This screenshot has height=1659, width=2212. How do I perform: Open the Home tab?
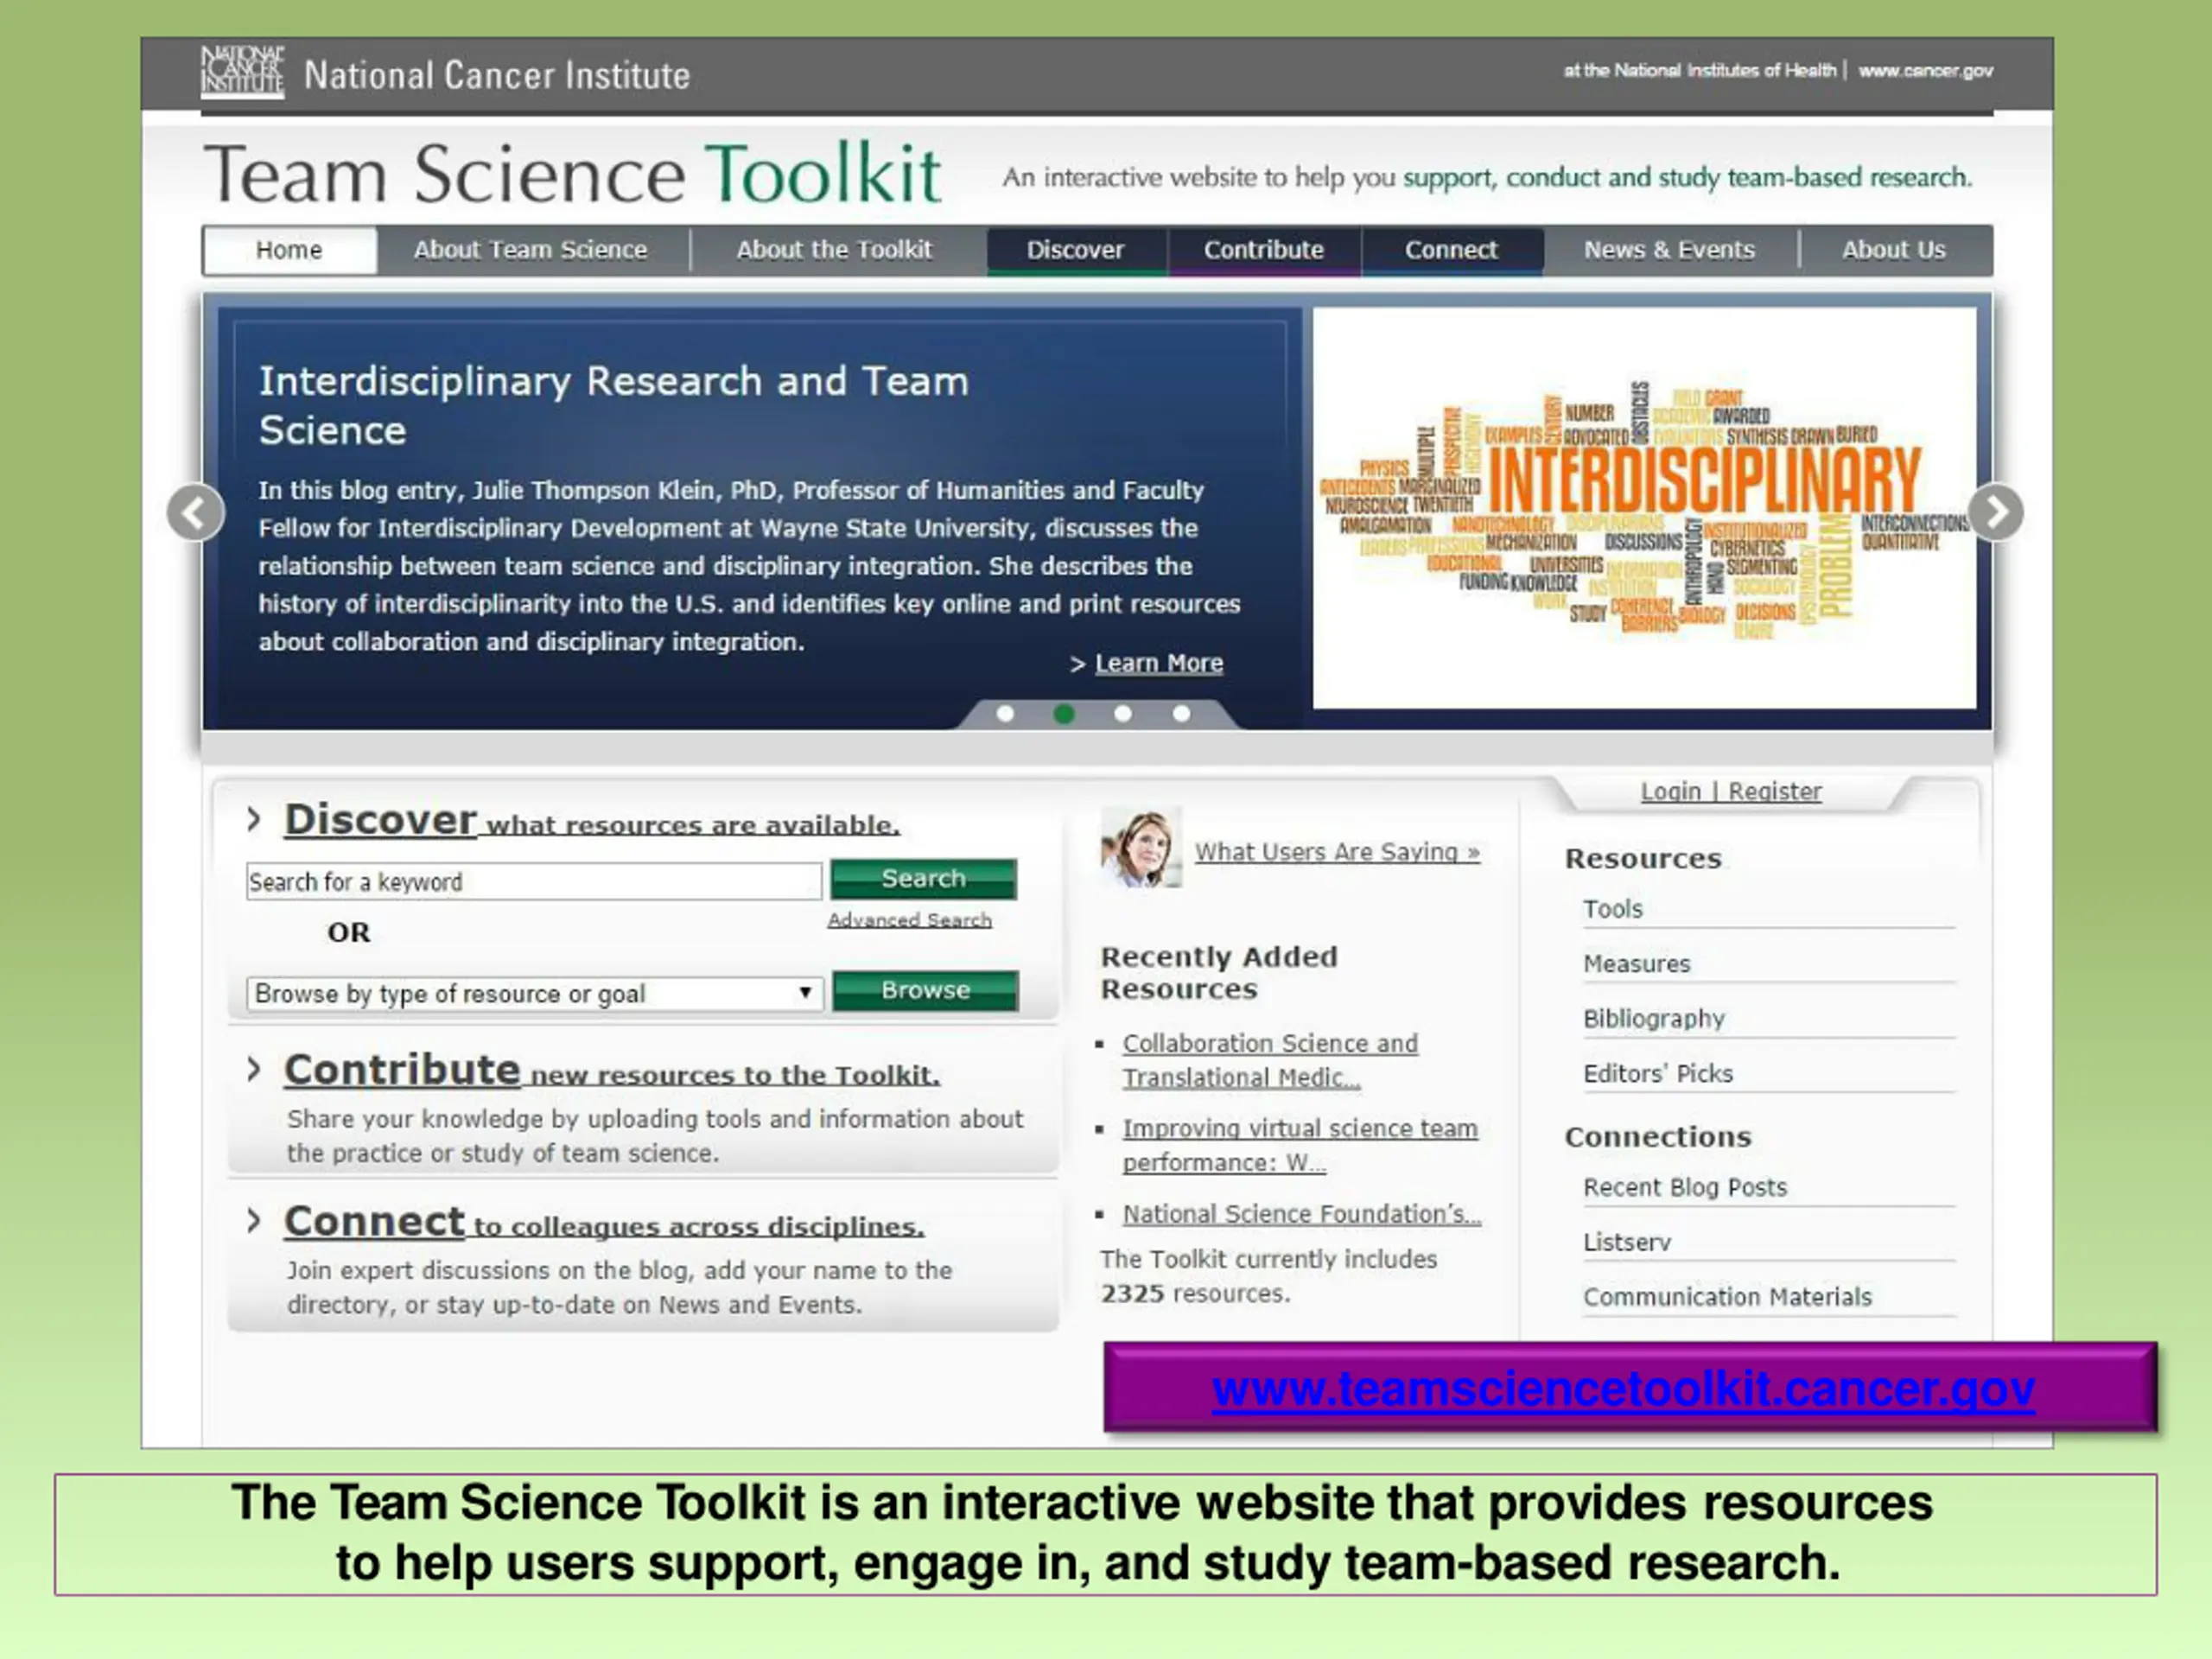pos(289,250)
